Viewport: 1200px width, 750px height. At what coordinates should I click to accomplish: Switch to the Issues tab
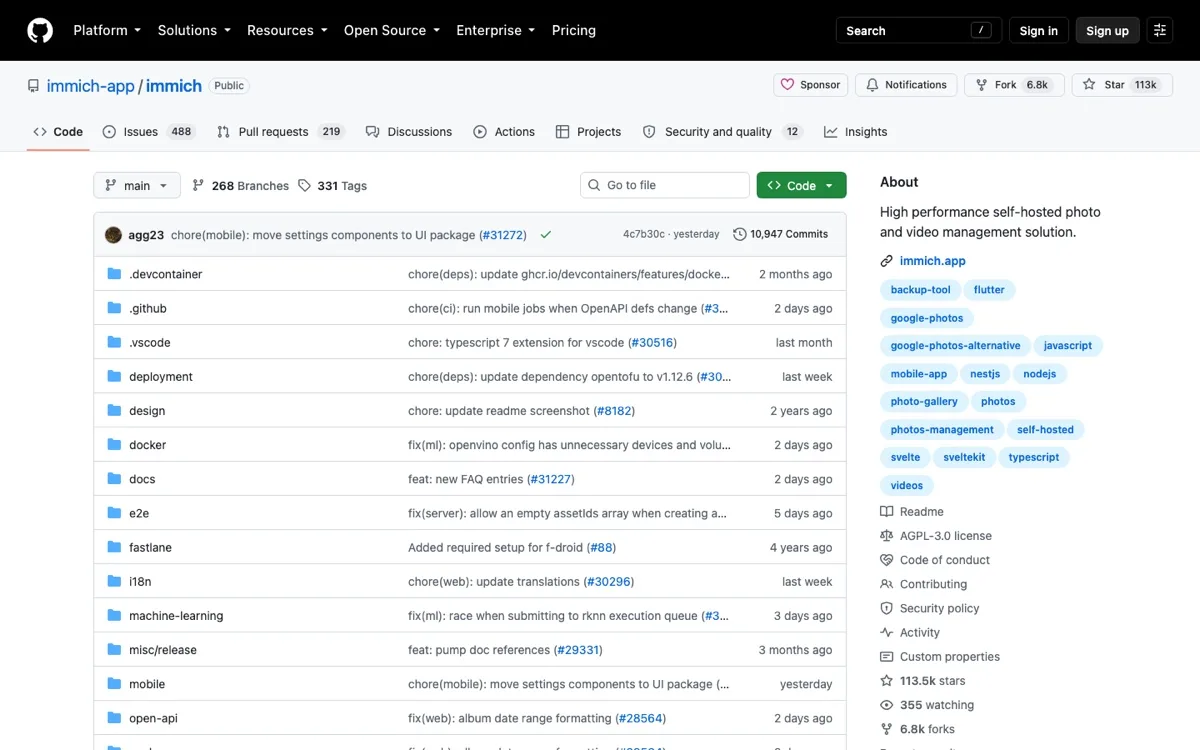point(149,132)
